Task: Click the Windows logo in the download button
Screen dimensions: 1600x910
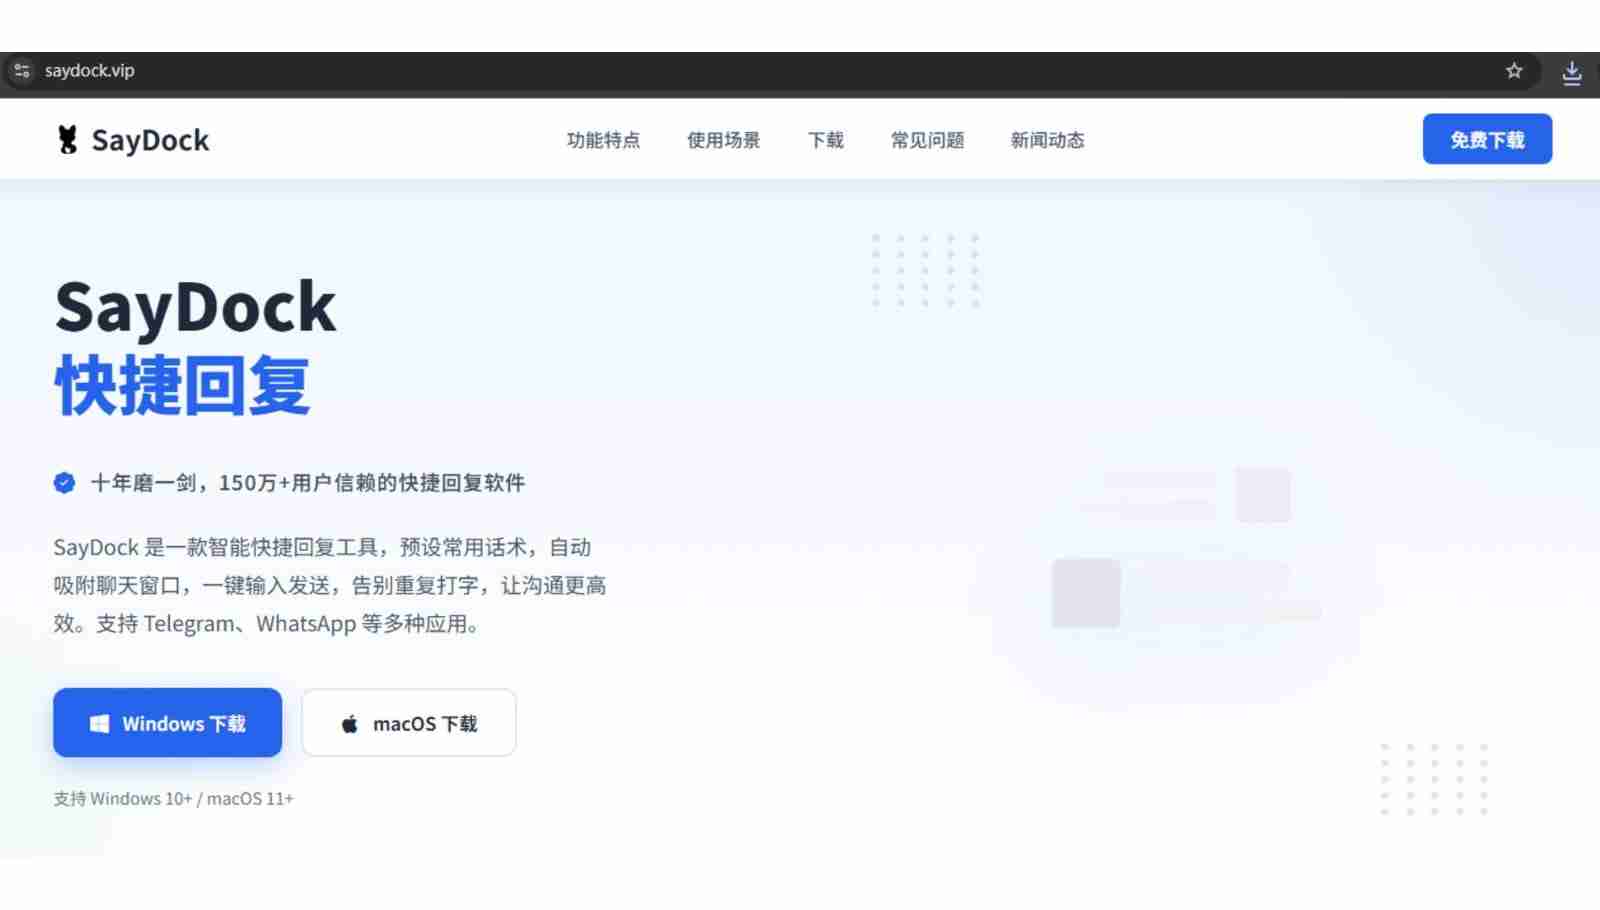Action: (99, 723)
